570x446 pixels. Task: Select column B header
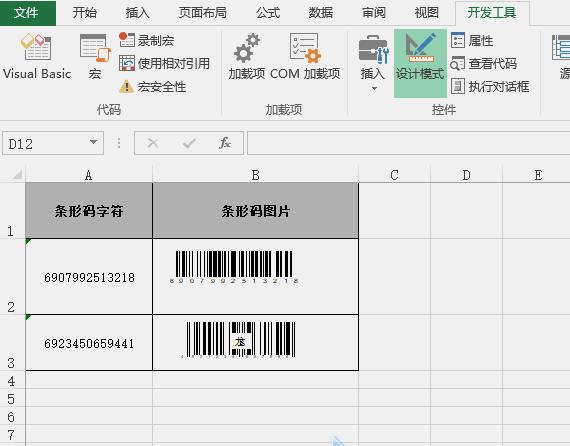pyautogui.click(x=256, y=175)
